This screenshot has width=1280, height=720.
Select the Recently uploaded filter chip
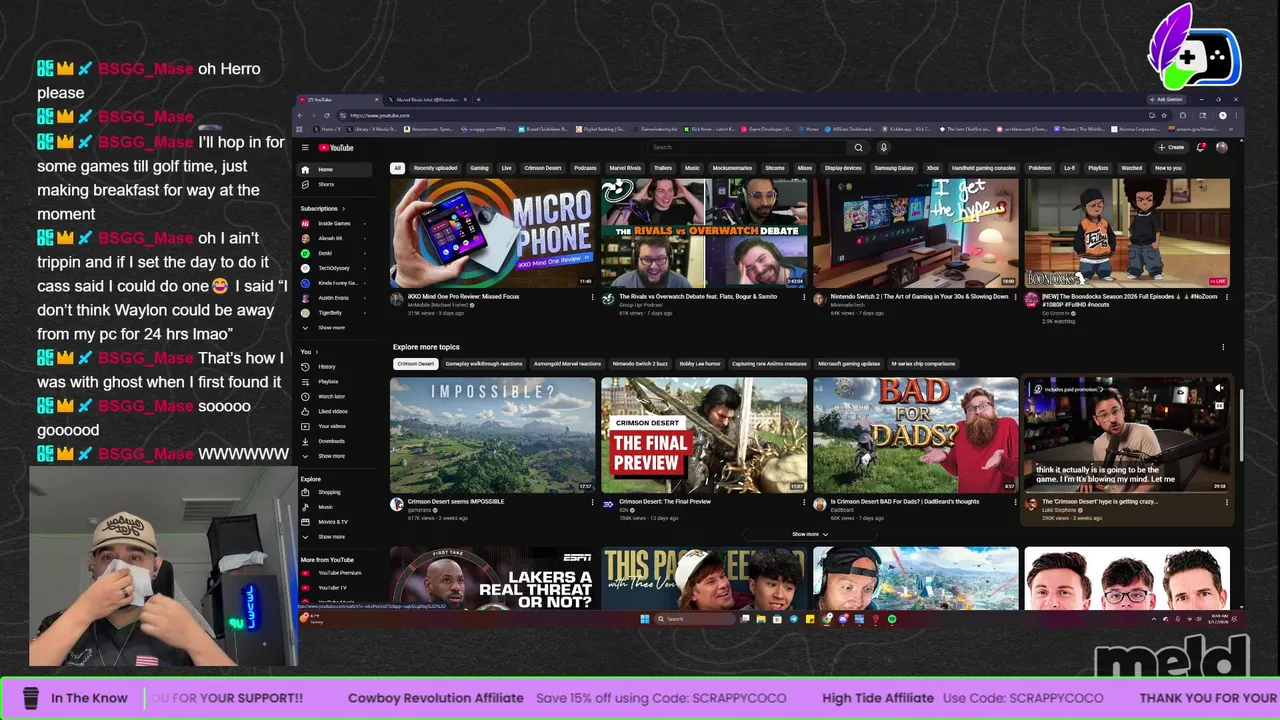(x=435, y=168)
